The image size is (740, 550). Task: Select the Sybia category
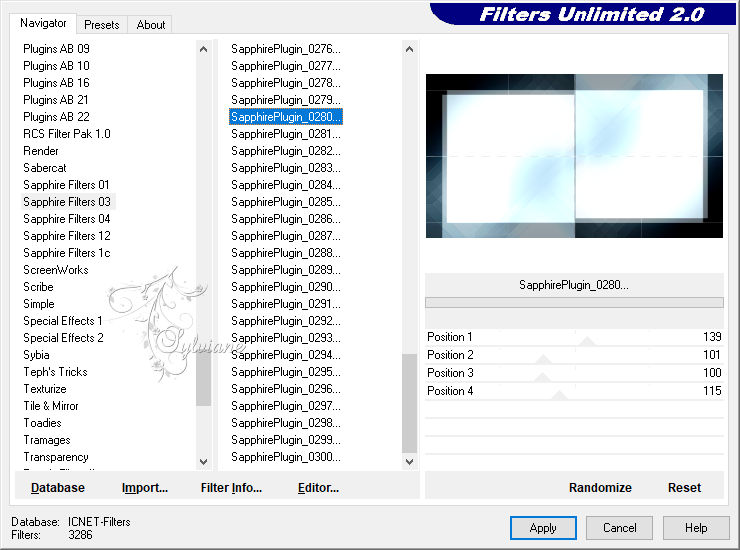click(x=36, y=355)
